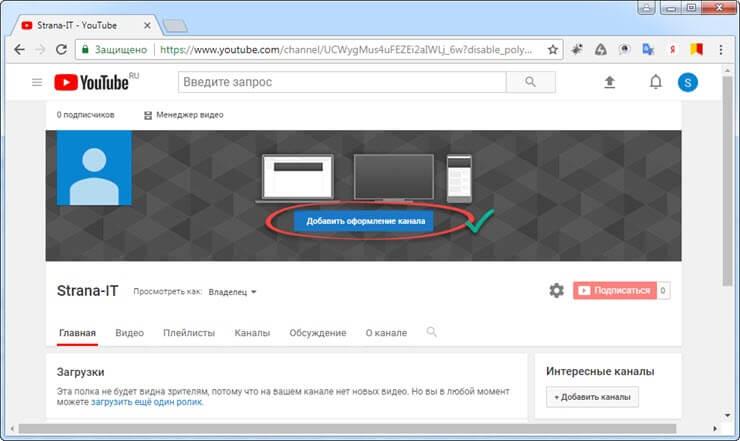Click the Chrome user profile button in the title bar
The height and width of the screenshot is (441, 740).
pyautogui.click(x=646, y=8)
